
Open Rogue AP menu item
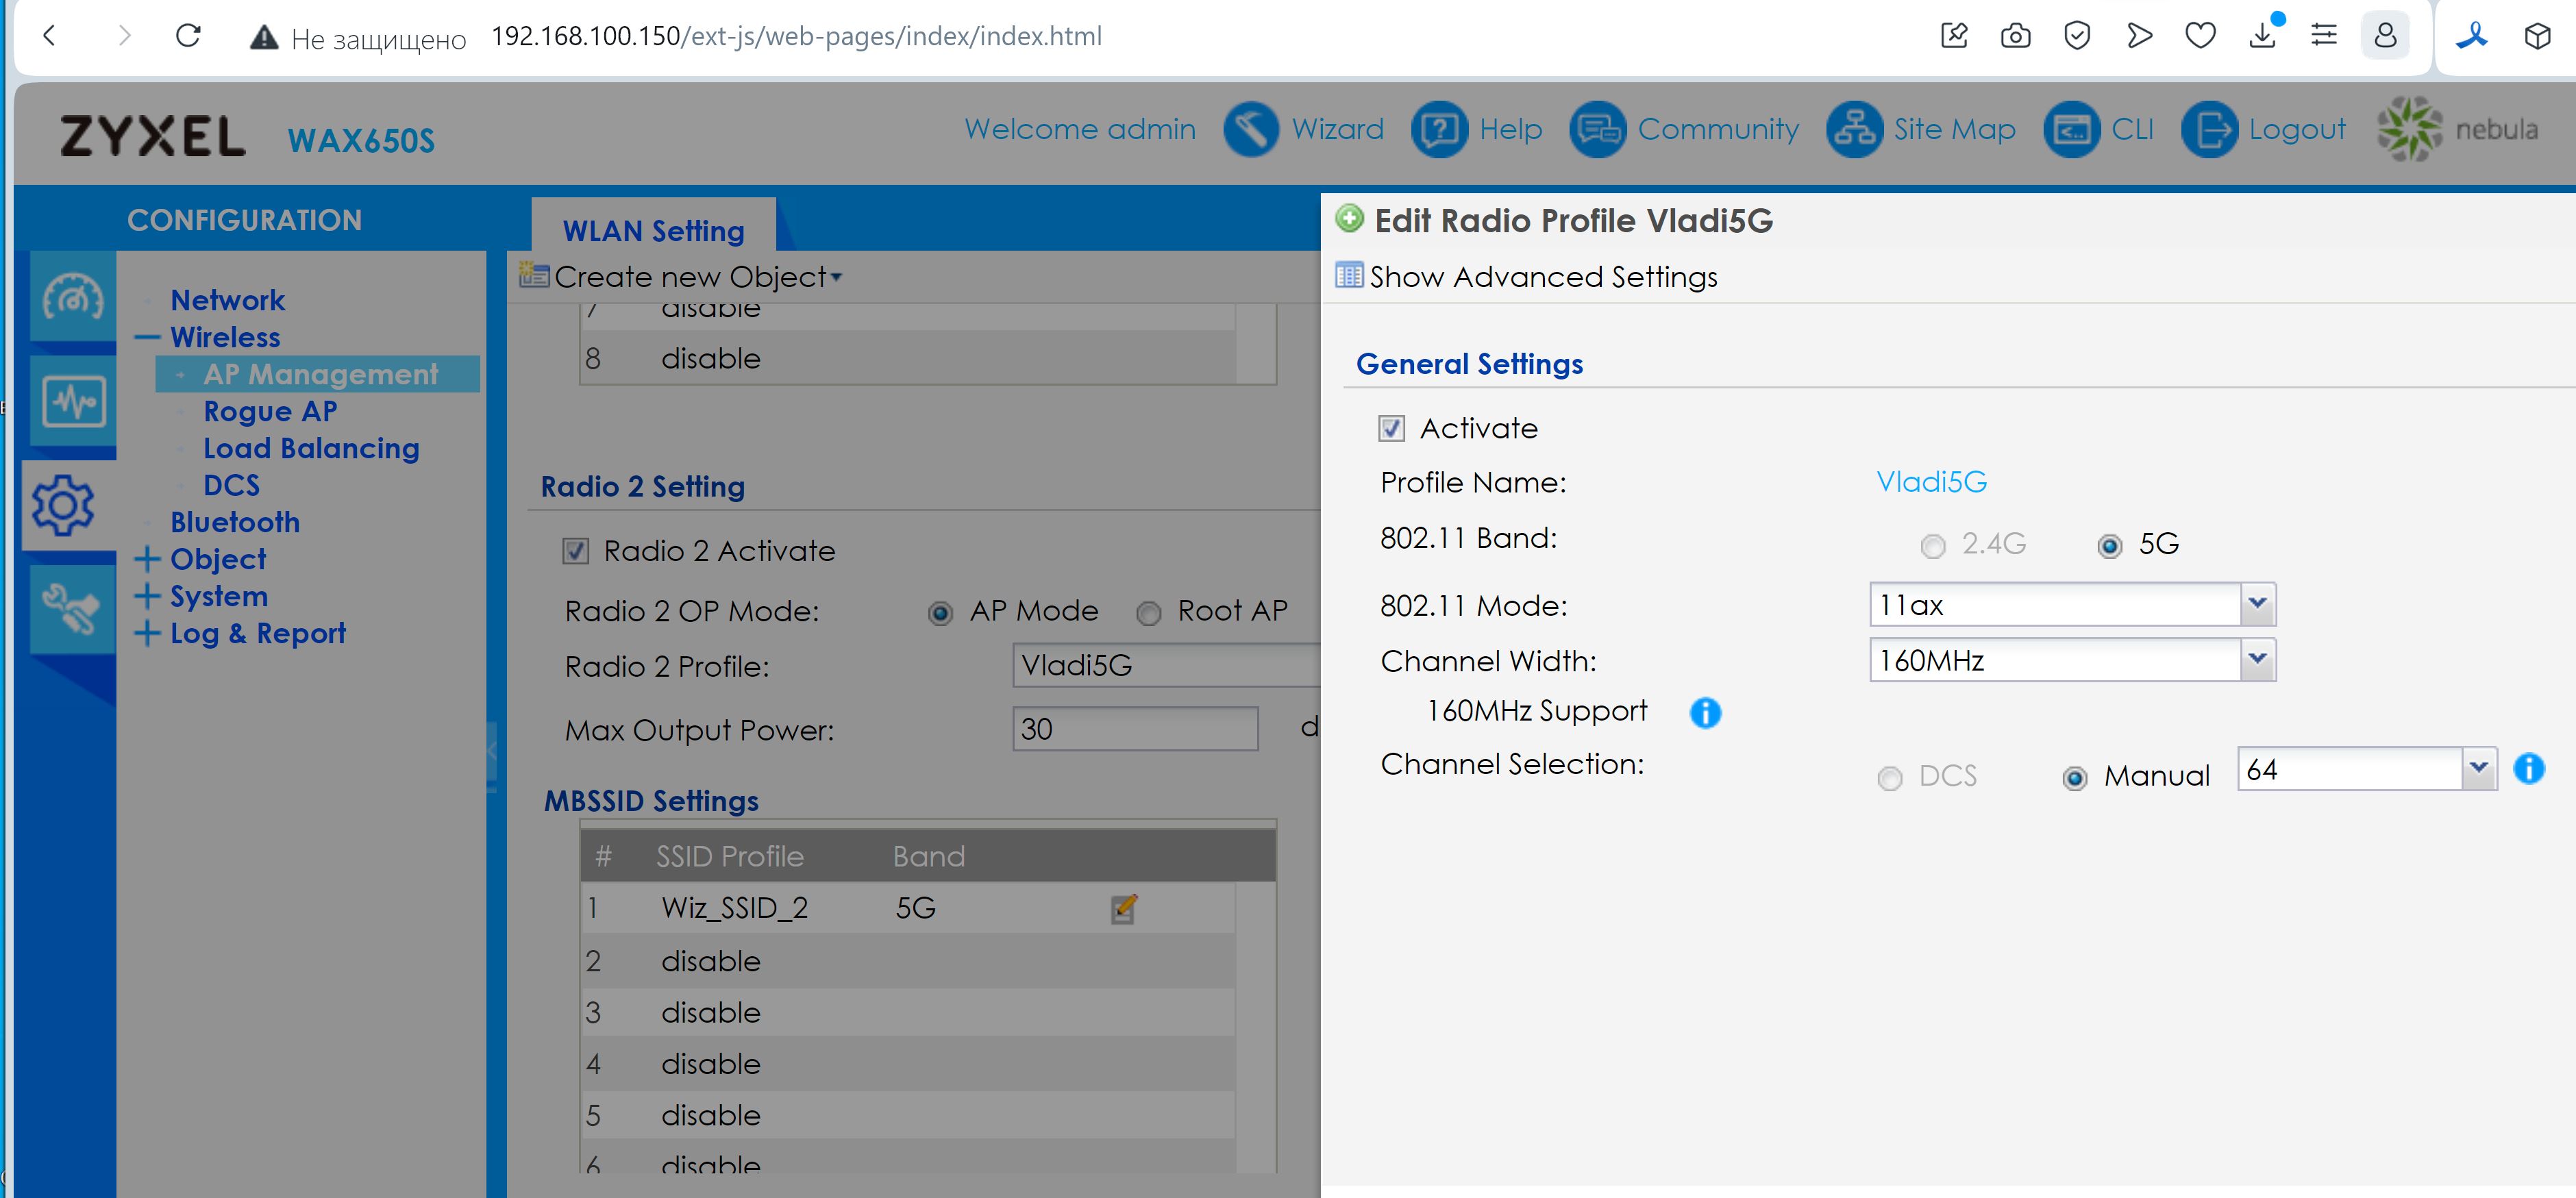click(x=270, y=411)
